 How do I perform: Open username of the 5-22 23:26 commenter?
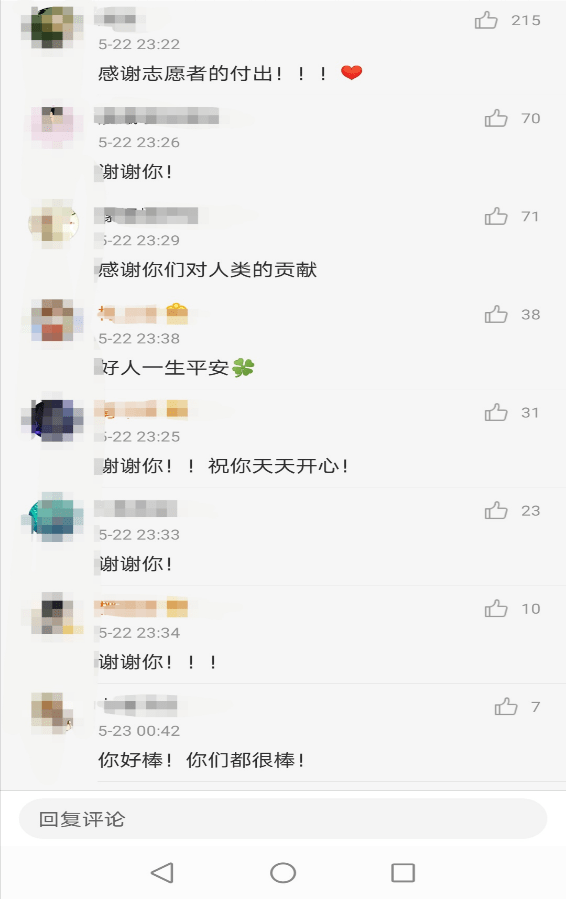click(157, 116)
